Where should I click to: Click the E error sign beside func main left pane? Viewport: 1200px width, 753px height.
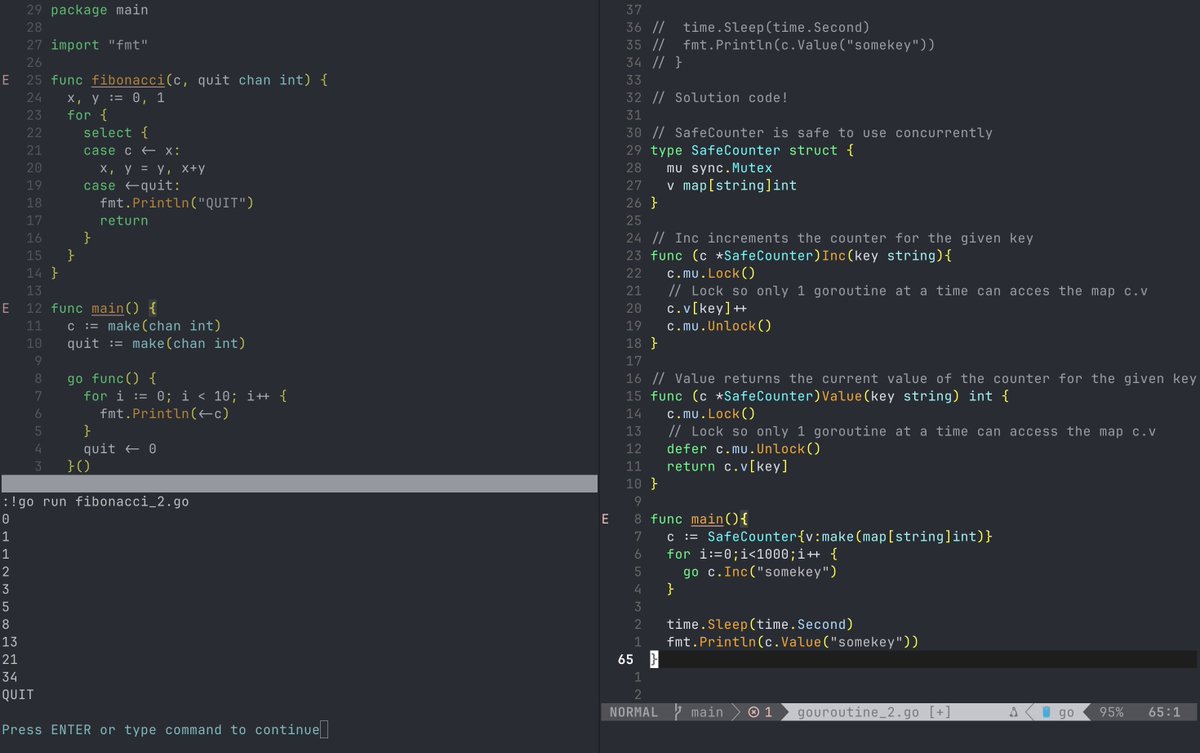pos(5,307)
